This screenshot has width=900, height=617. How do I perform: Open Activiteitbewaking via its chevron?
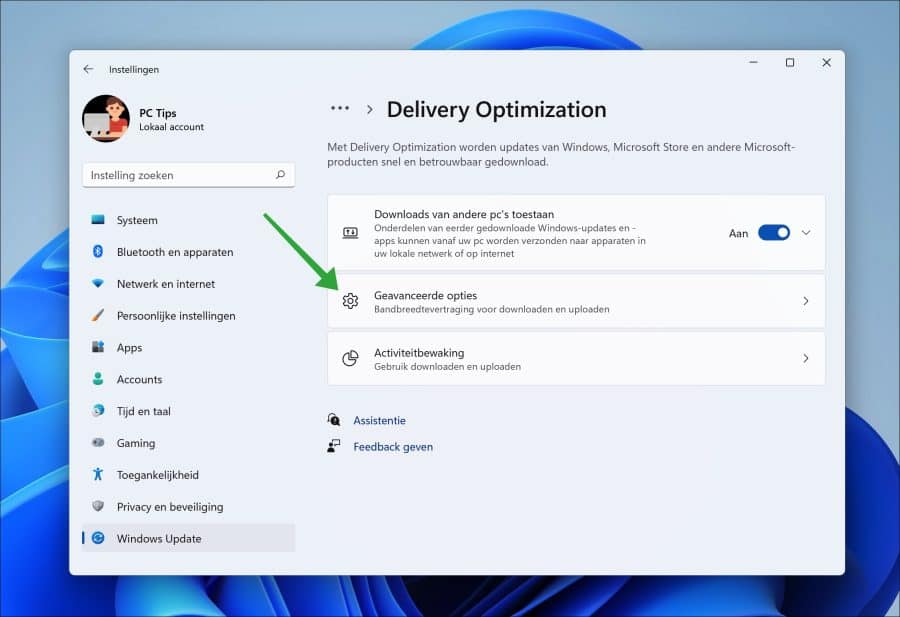[806, 358]
